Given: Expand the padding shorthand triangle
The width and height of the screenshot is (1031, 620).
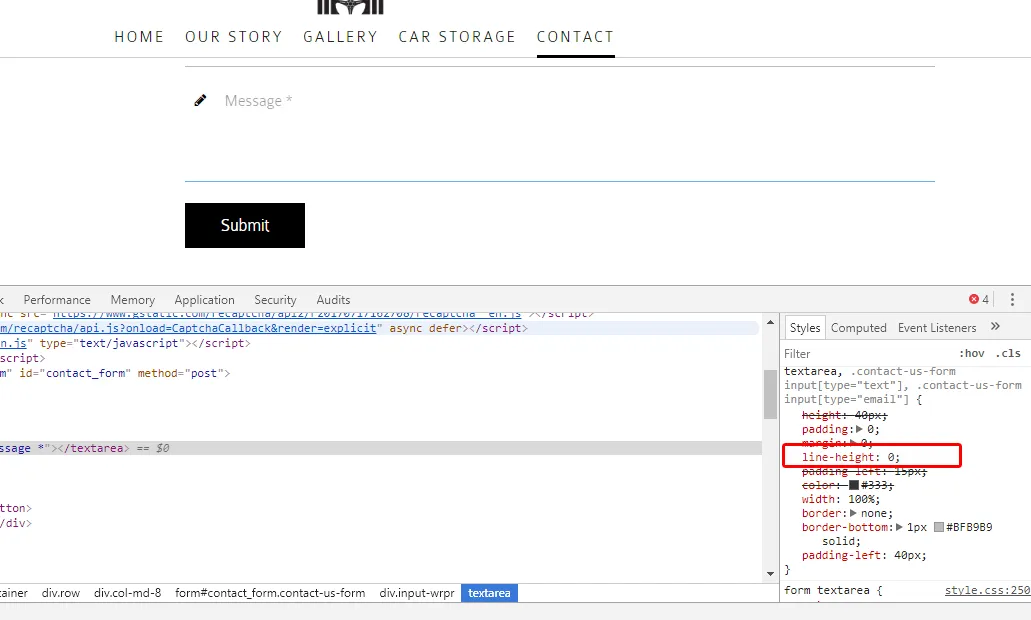Looking at the screenshot, I should 859,429.
